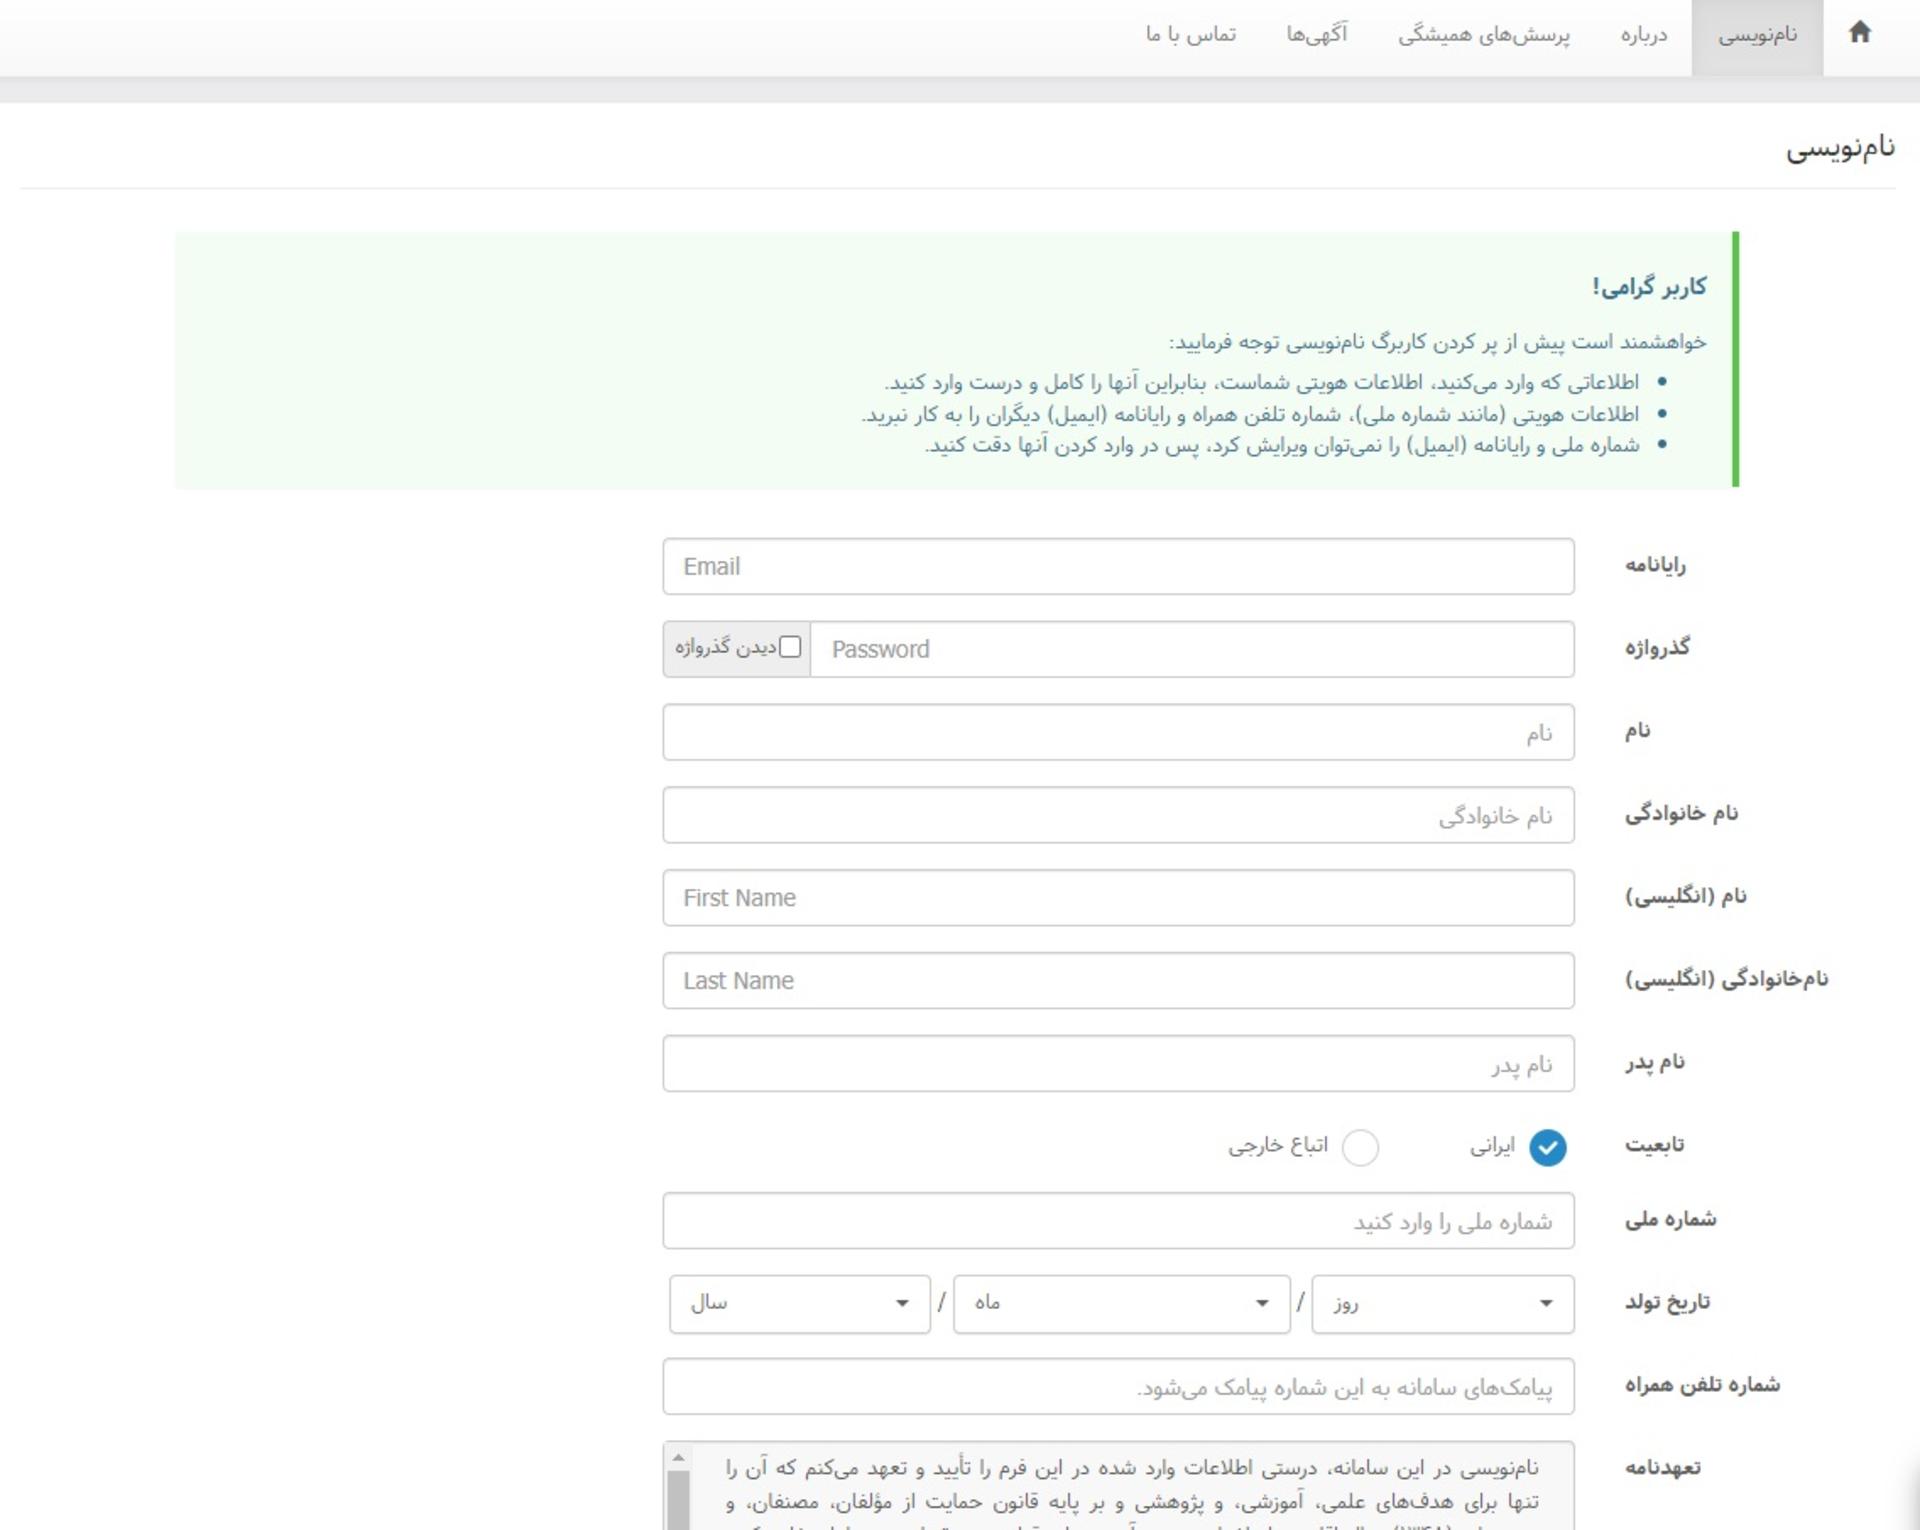1920x1530 pixels.
Task: Focus the نام (first name) field
Action: click(x=1118, y=733)
